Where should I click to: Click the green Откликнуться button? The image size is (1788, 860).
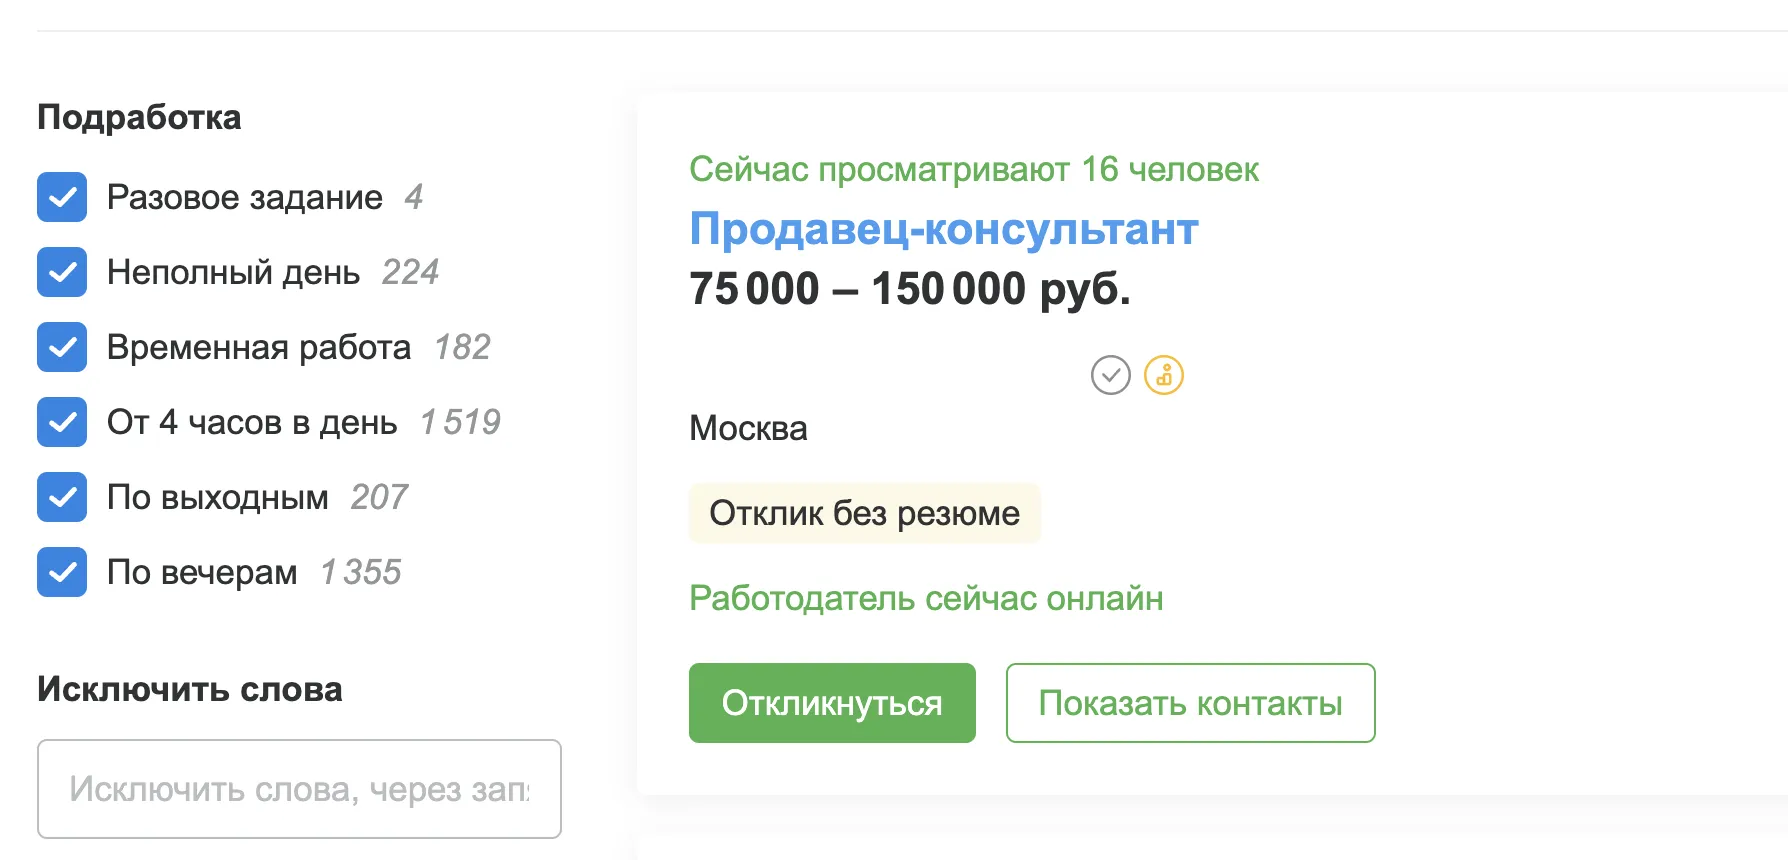832,703
